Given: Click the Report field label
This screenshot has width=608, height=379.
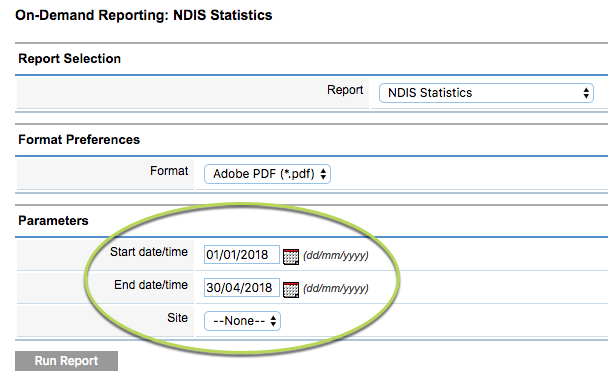Looking at the screenshot, I should pos(345,90).
